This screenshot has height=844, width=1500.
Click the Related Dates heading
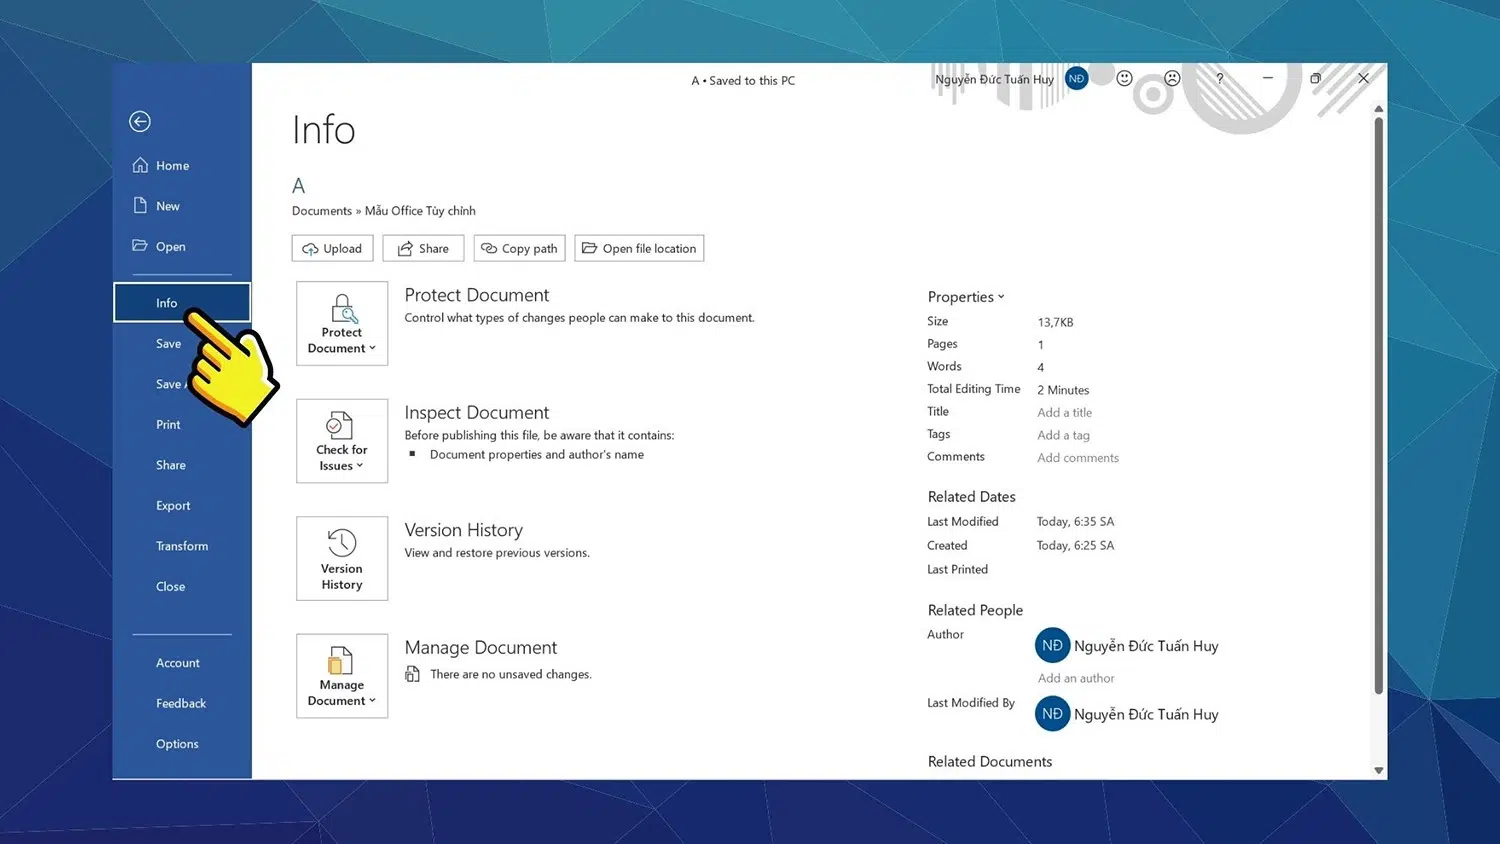(x=971, y=497)
